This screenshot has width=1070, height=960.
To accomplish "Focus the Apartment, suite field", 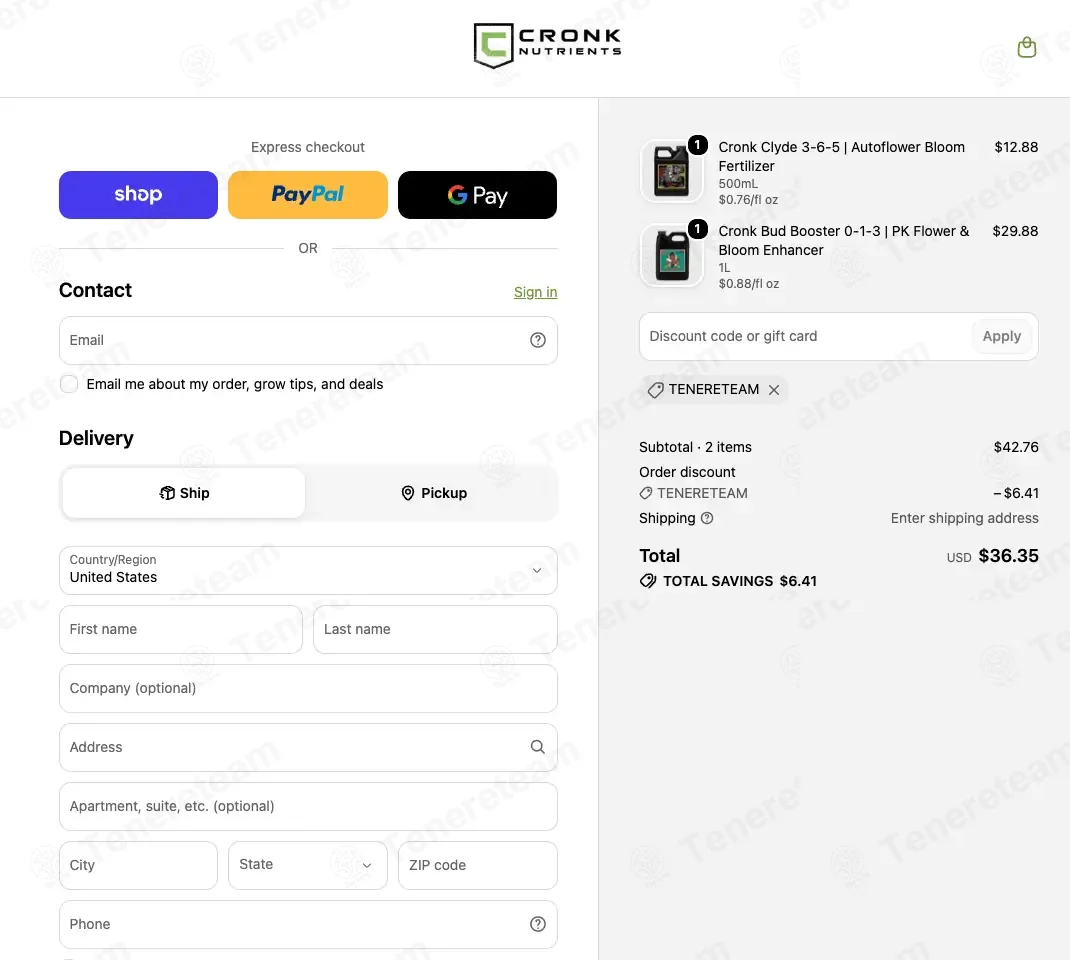I will pos(308,806).
